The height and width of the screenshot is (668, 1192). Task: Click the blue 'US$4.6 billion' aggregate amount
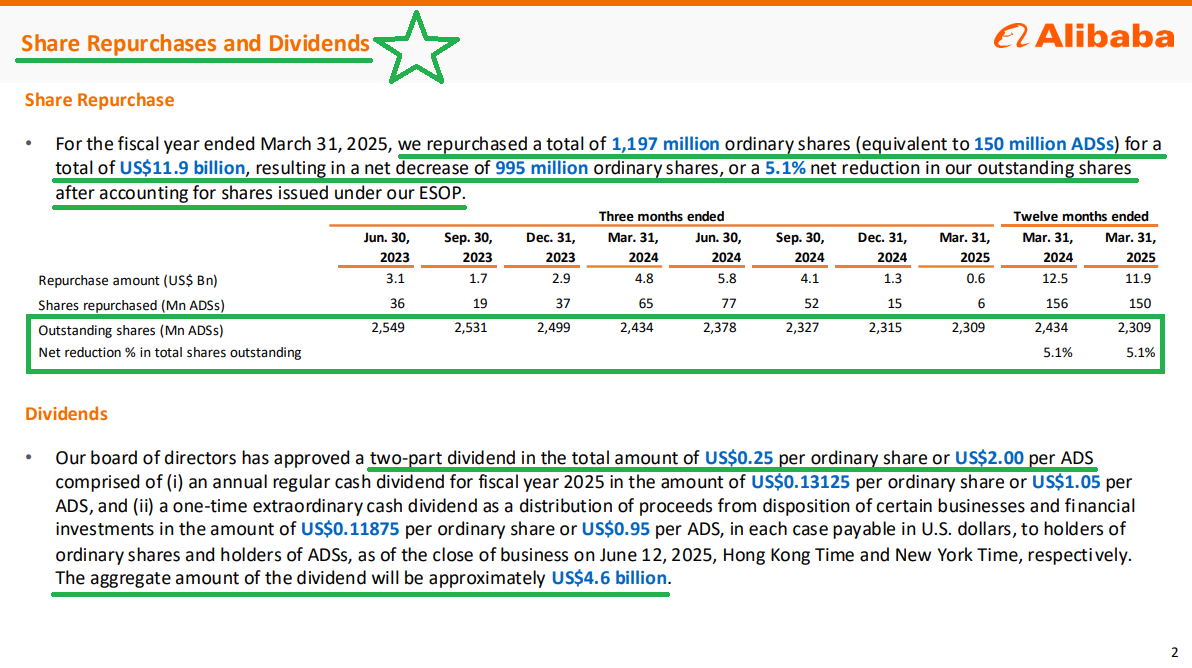pyautogui.click(x=609, y=578)
